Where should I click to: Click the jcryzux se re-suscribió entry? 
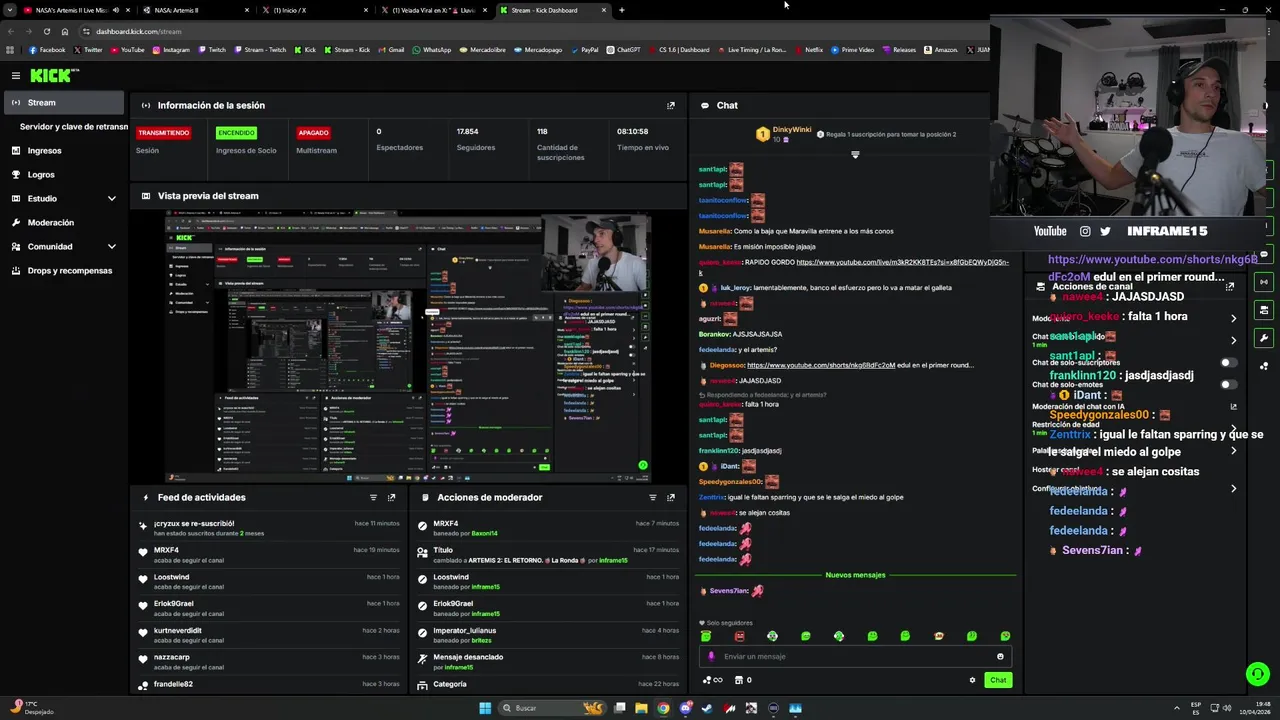pos(269,528)
